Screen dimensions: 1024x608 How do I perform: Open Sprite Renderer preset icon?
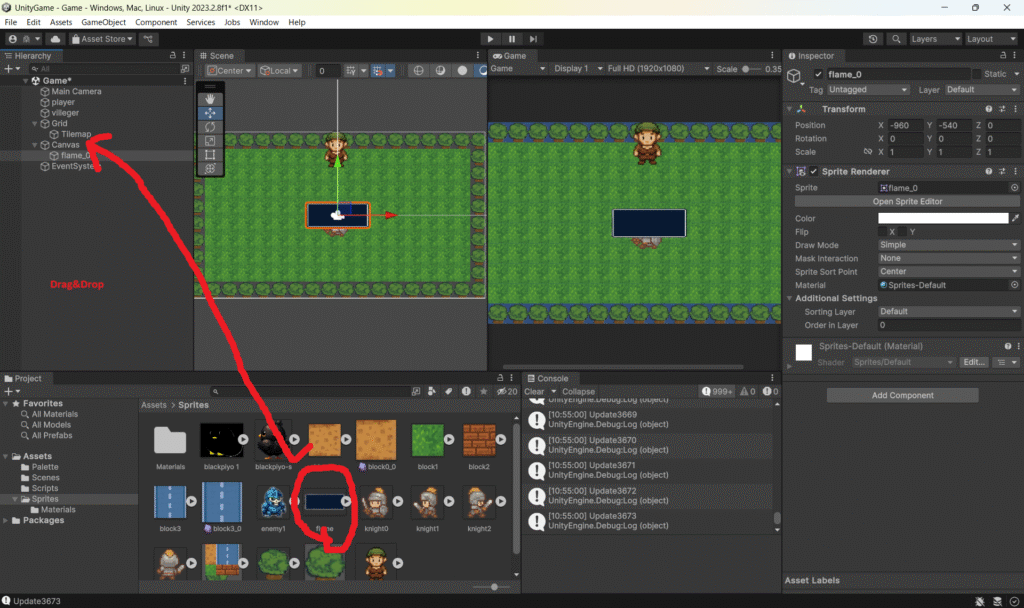(x=1002, y=171)
